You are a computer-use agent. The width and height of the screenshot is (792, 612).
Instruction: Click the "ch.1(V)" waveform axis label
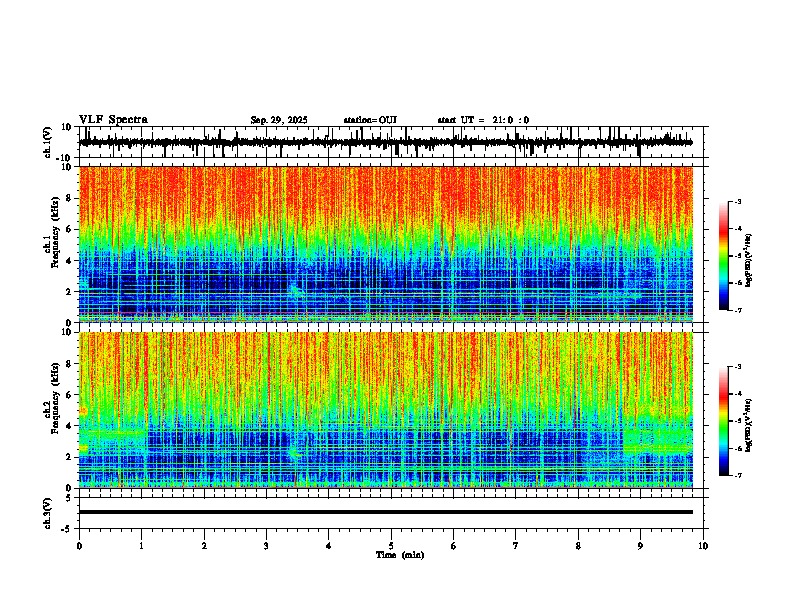pyautogui.click(x=48, y=142)
